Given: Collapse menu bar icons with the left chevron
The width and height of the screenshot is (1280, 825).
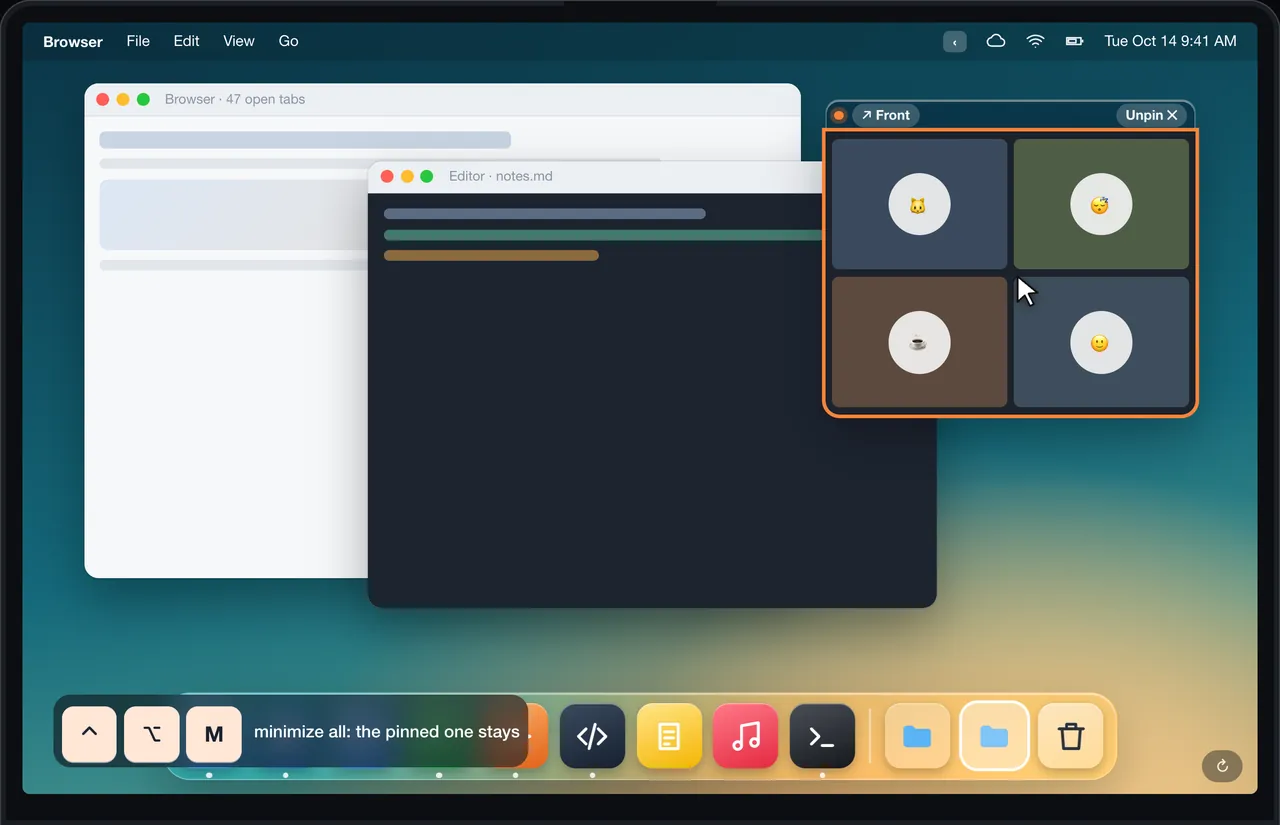Looking at the screenshot, I should (955, 42).
